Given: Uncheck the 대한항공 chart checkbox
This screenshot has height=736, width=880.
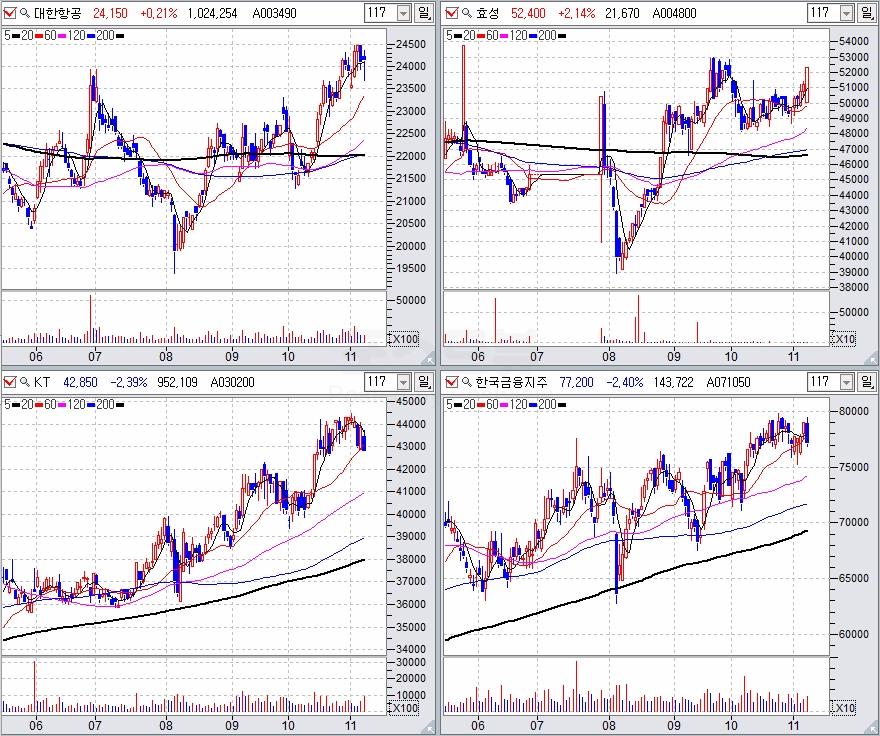Looking at the screenshot, I should coord(10,13).
